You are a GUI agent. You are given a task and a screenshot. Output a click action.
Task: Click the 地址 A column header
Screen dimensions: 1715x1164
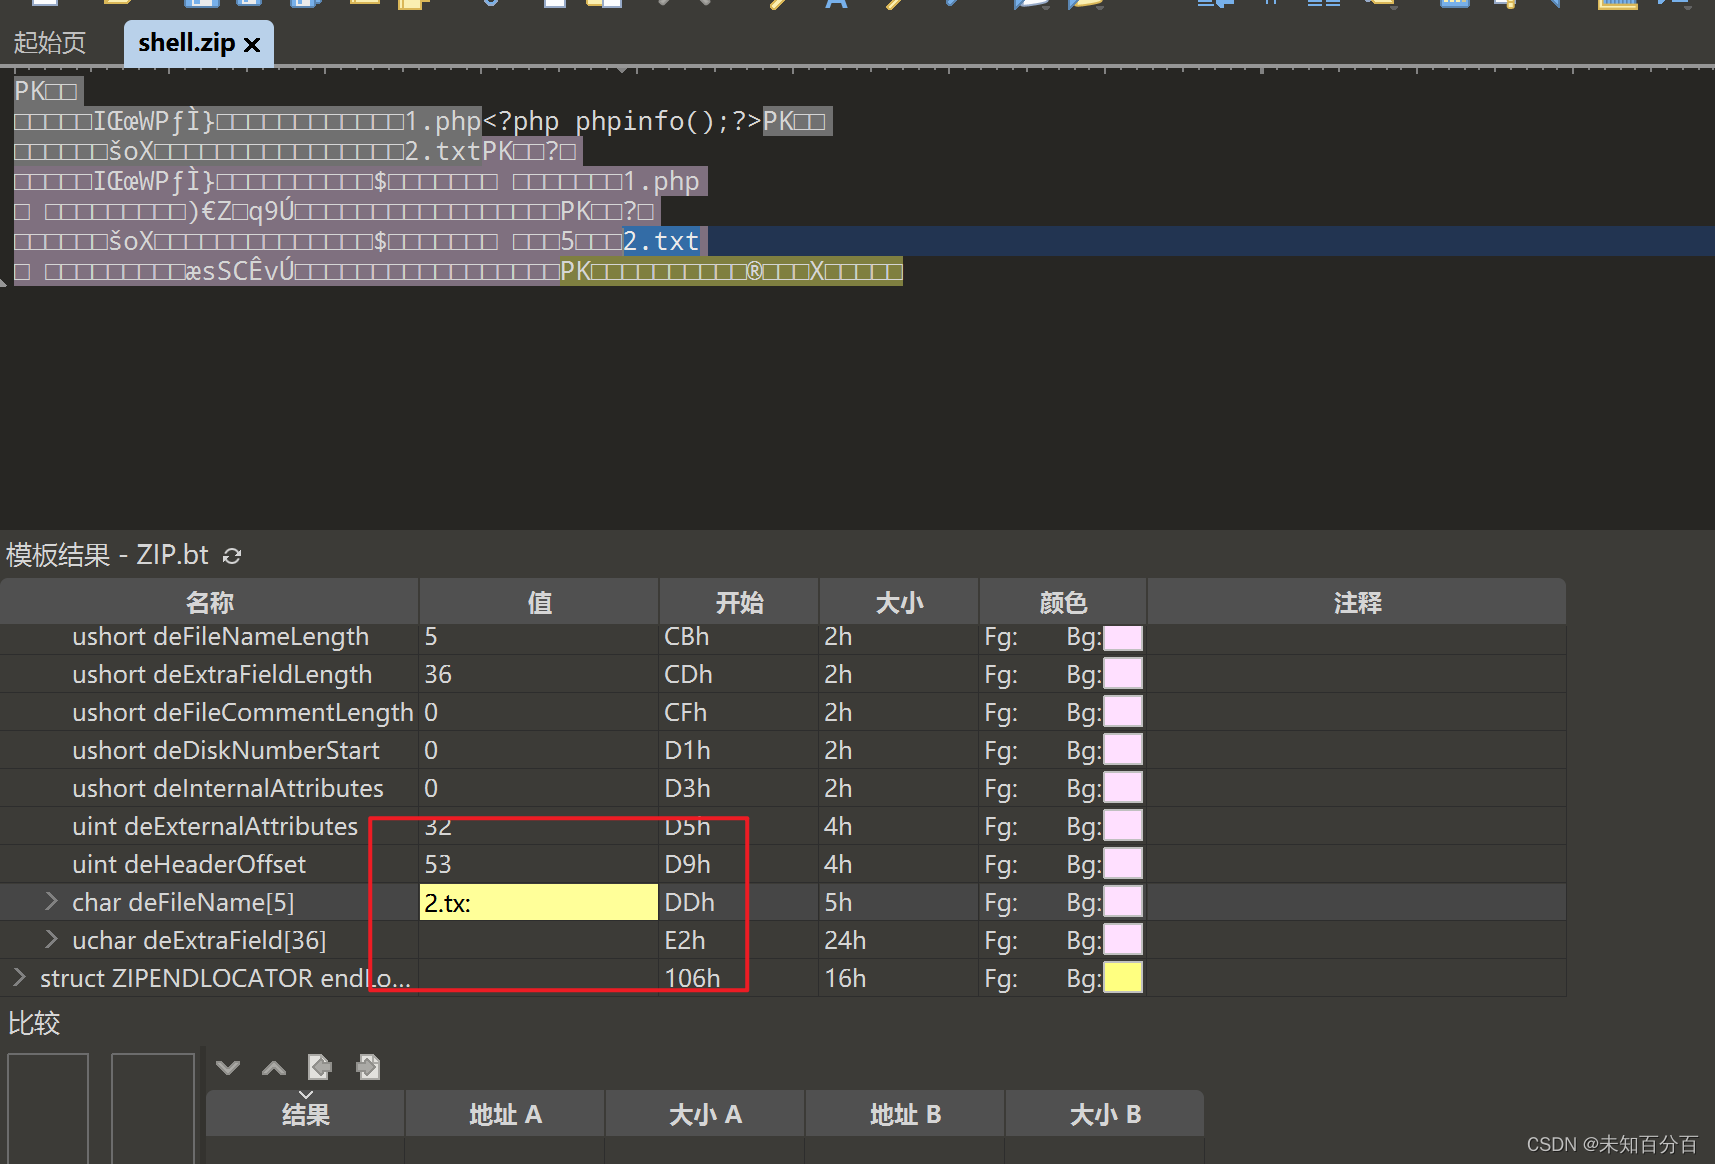[505, 1114]
